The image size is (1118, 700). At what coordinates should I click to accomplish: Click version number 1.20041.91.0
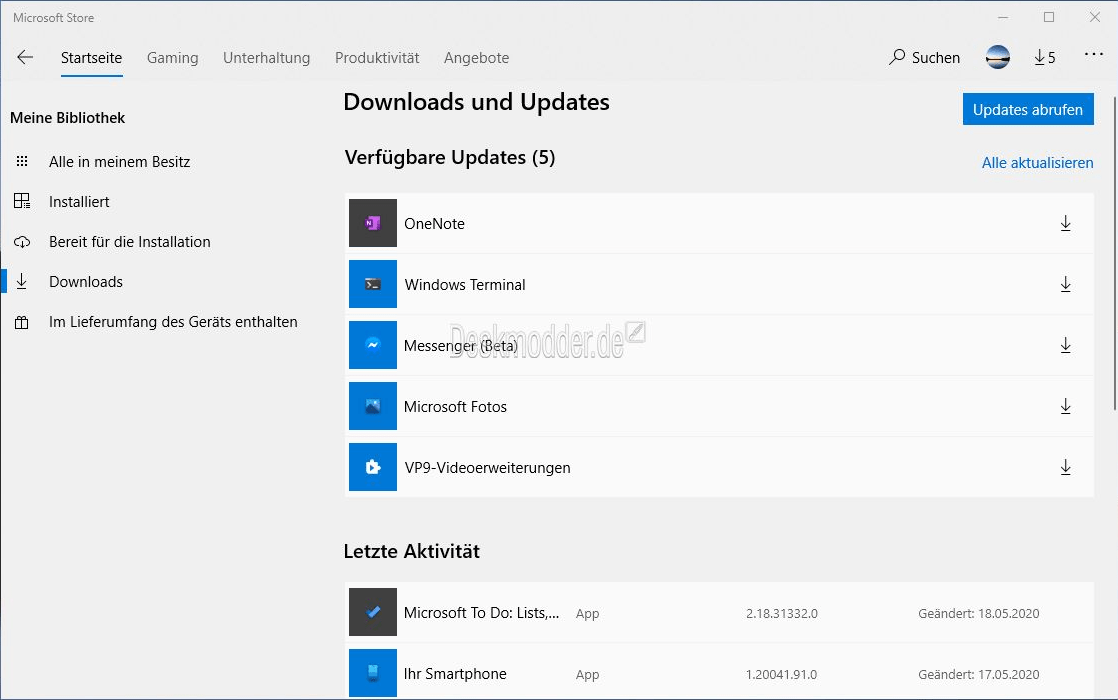pos(781,674)
